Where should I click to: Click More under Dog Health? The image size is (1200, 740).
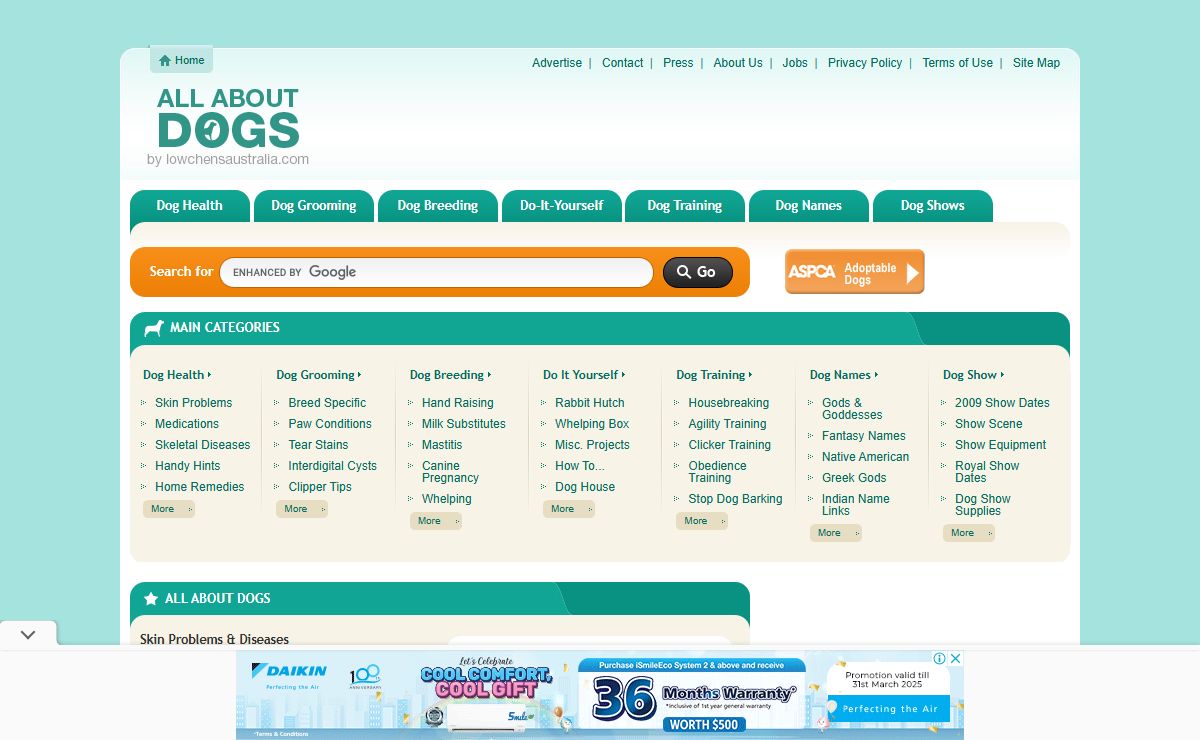pyautogui.click(x=169, y=509)
